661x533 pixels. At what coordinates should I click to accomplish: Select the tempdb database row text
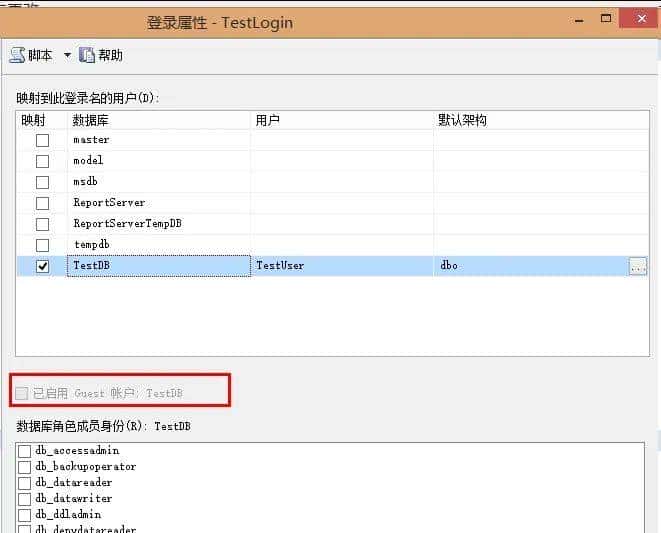(92, 245)
